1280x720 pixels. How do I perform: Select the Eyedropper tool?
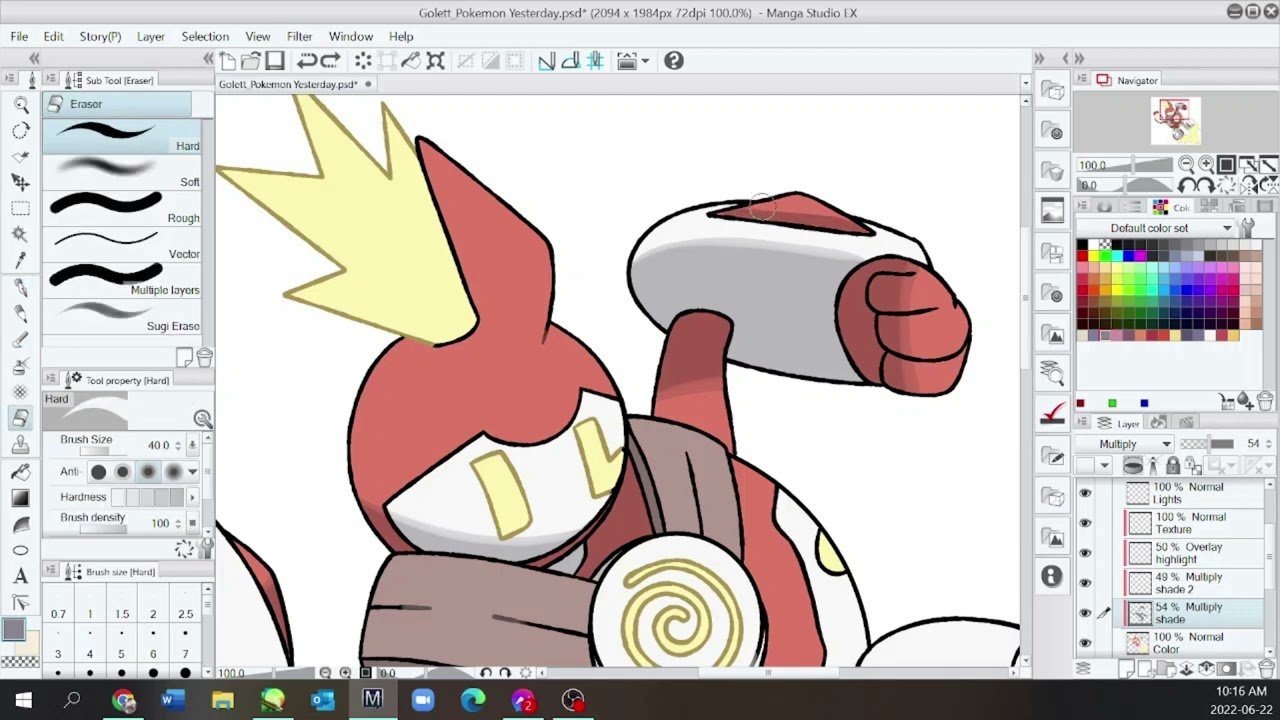click(20, 261)
